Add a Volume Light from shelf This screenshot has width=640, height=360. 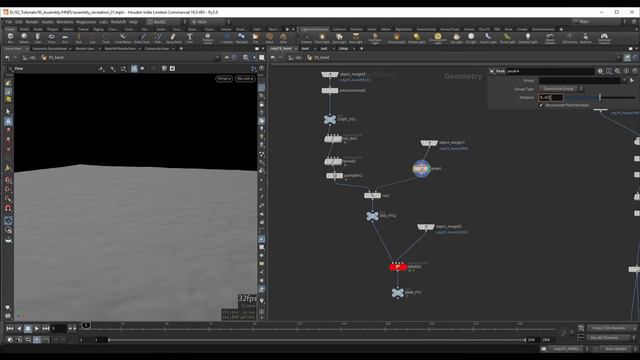pyautogui.click(x=396, y=38)
